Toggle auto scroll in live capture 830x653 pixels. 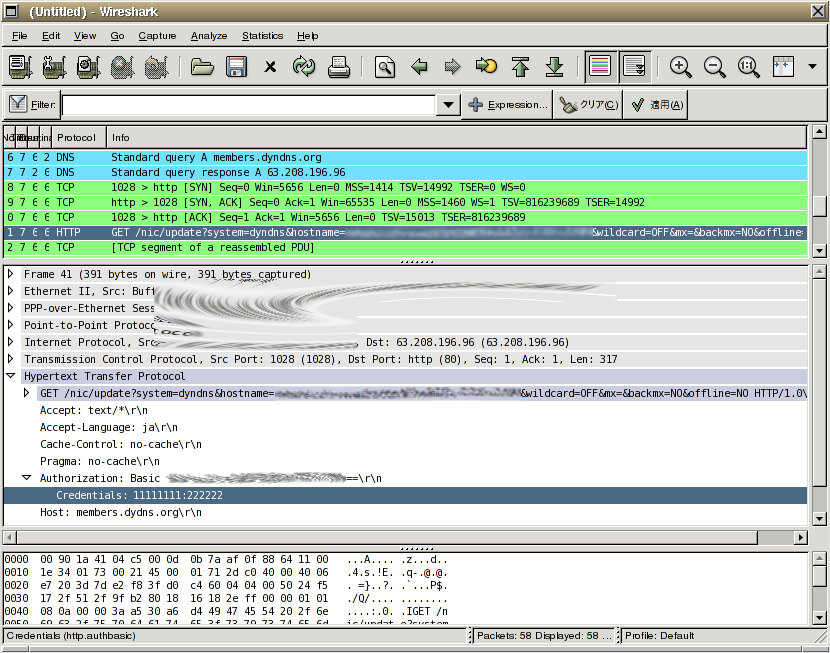click(634, 67)
